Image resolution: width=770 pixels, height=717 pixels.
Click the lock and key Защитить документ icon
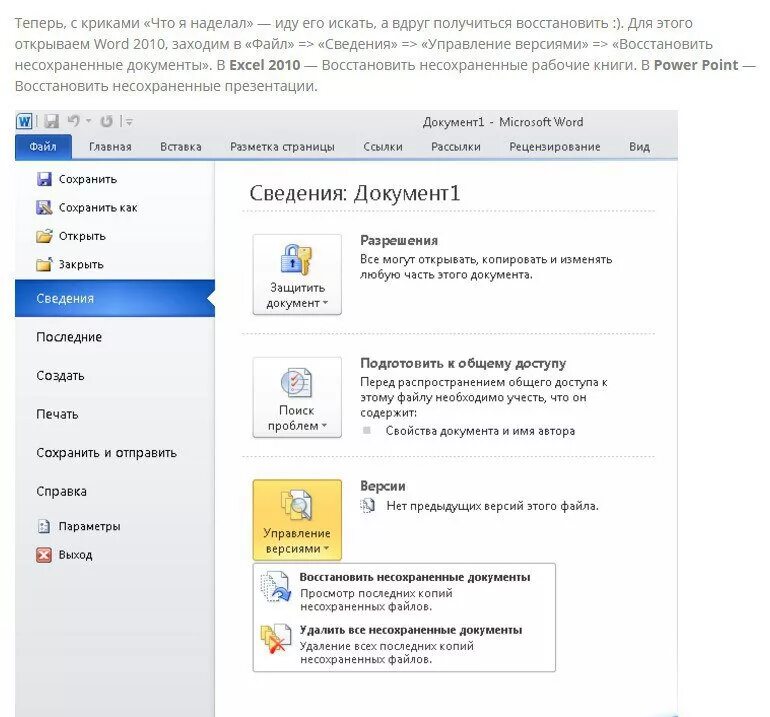pos(296,259)
